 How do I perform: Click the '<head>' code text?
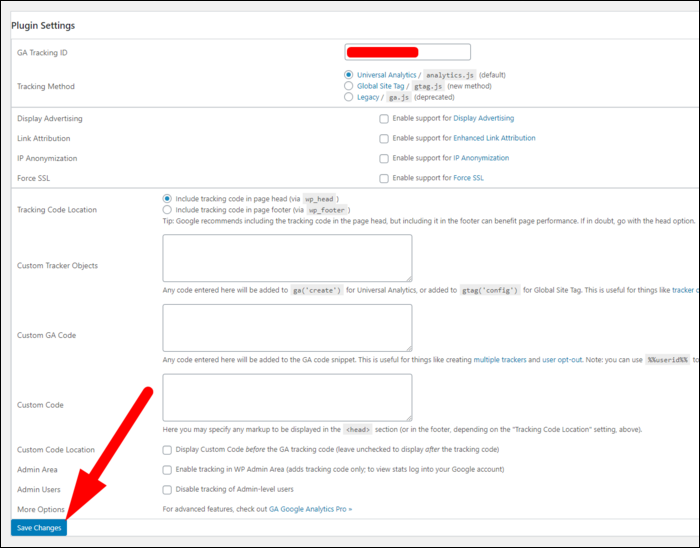[358, 430]
